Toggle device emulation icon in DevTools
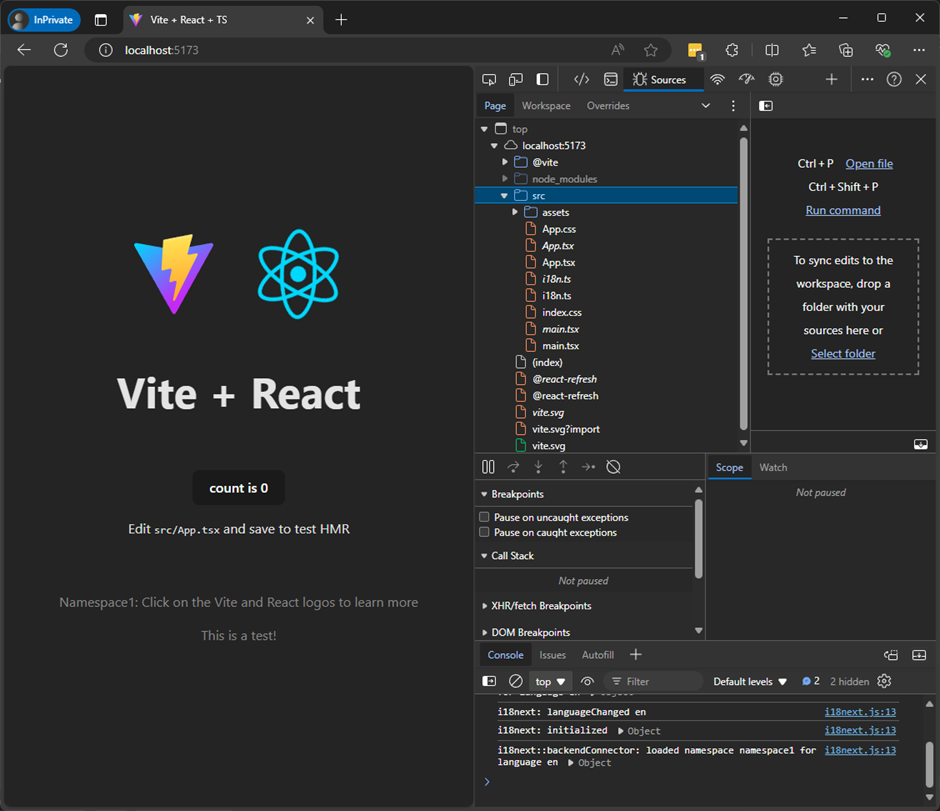Viewport: 940px width, 811px height. 516,79
